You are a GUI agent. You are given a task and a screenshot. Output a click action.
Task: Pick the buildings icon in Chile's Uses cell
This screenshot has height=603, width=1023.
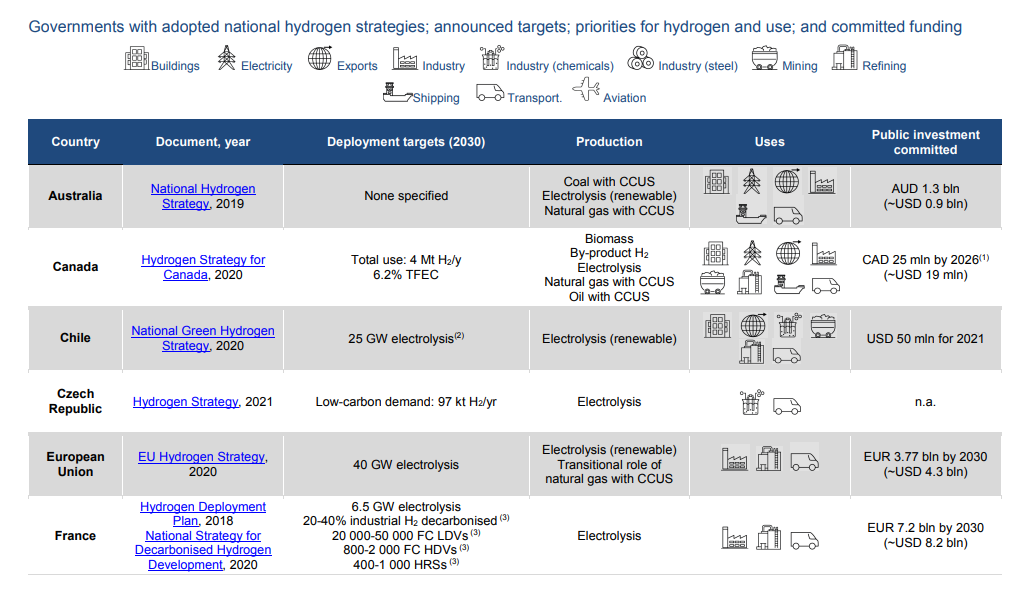718,325
